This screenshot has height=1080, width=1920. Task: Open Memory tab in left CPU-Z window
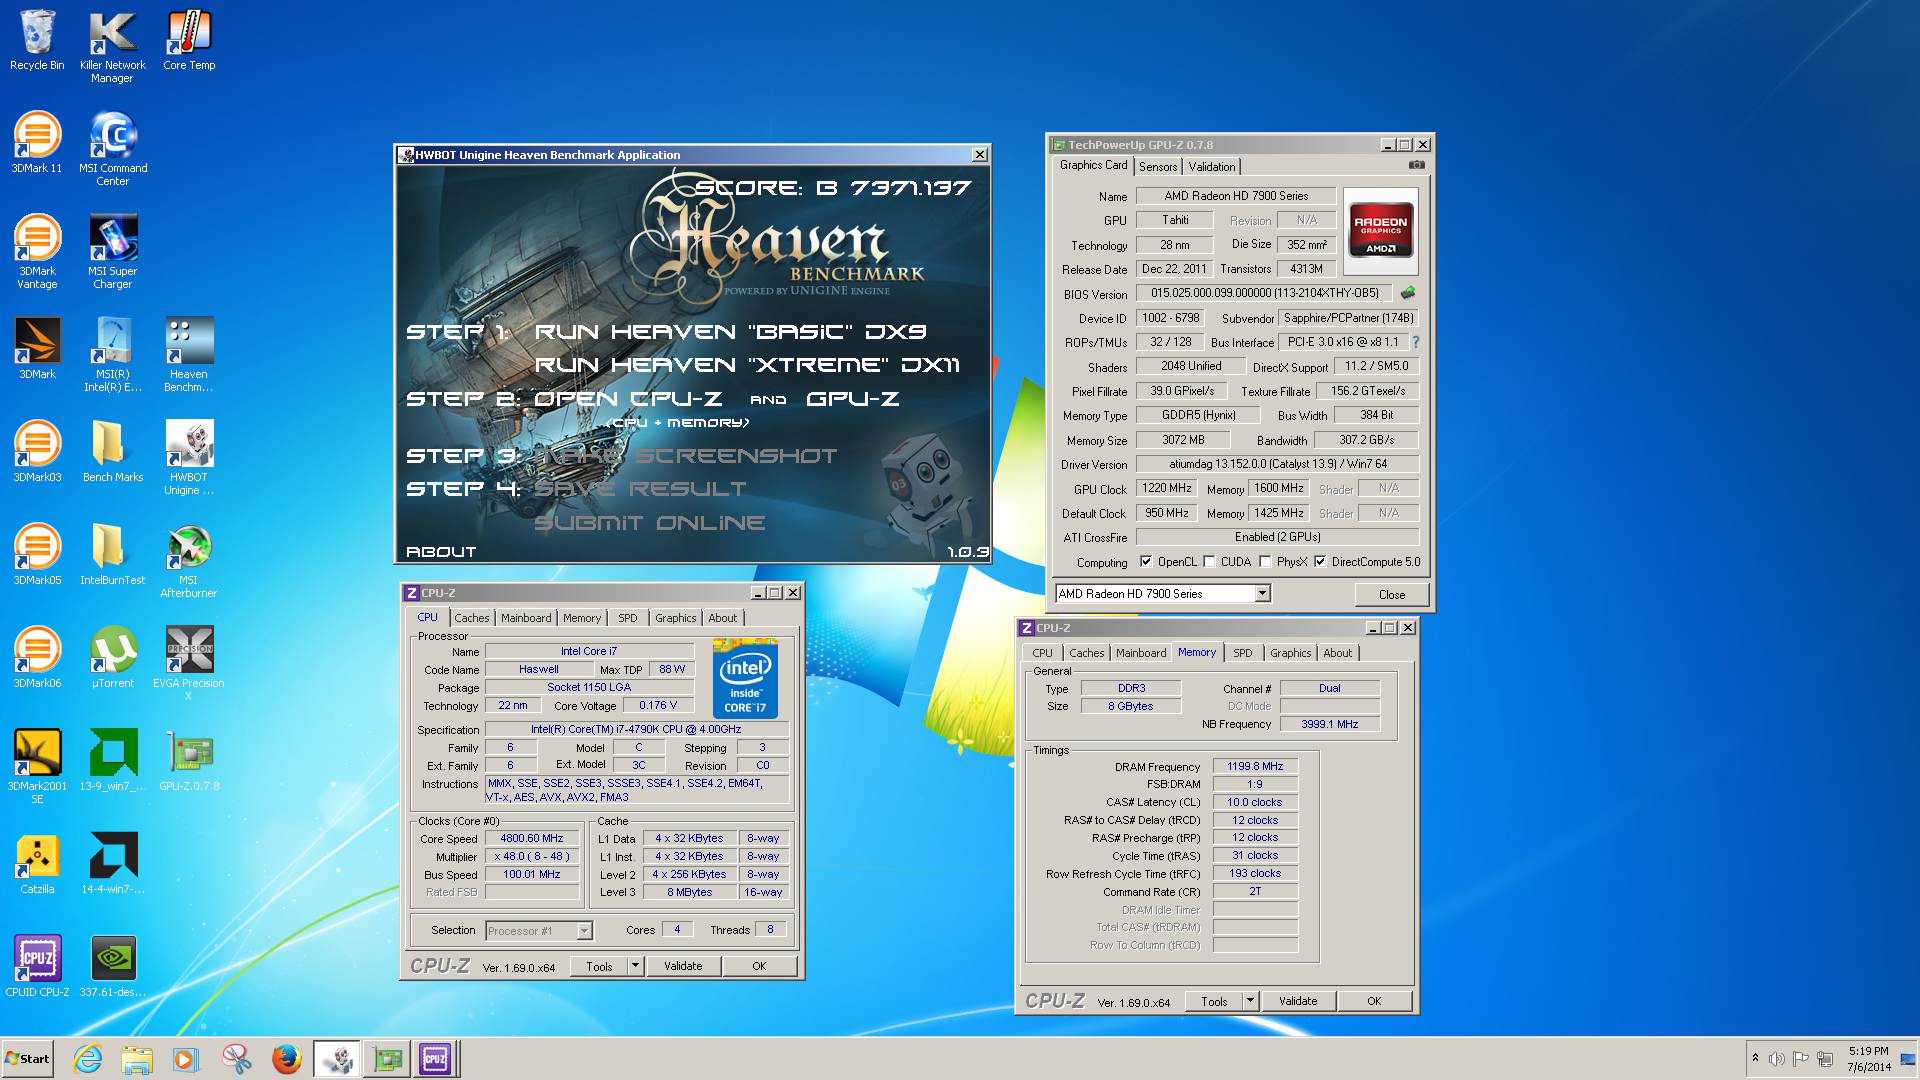click(581, 618)
